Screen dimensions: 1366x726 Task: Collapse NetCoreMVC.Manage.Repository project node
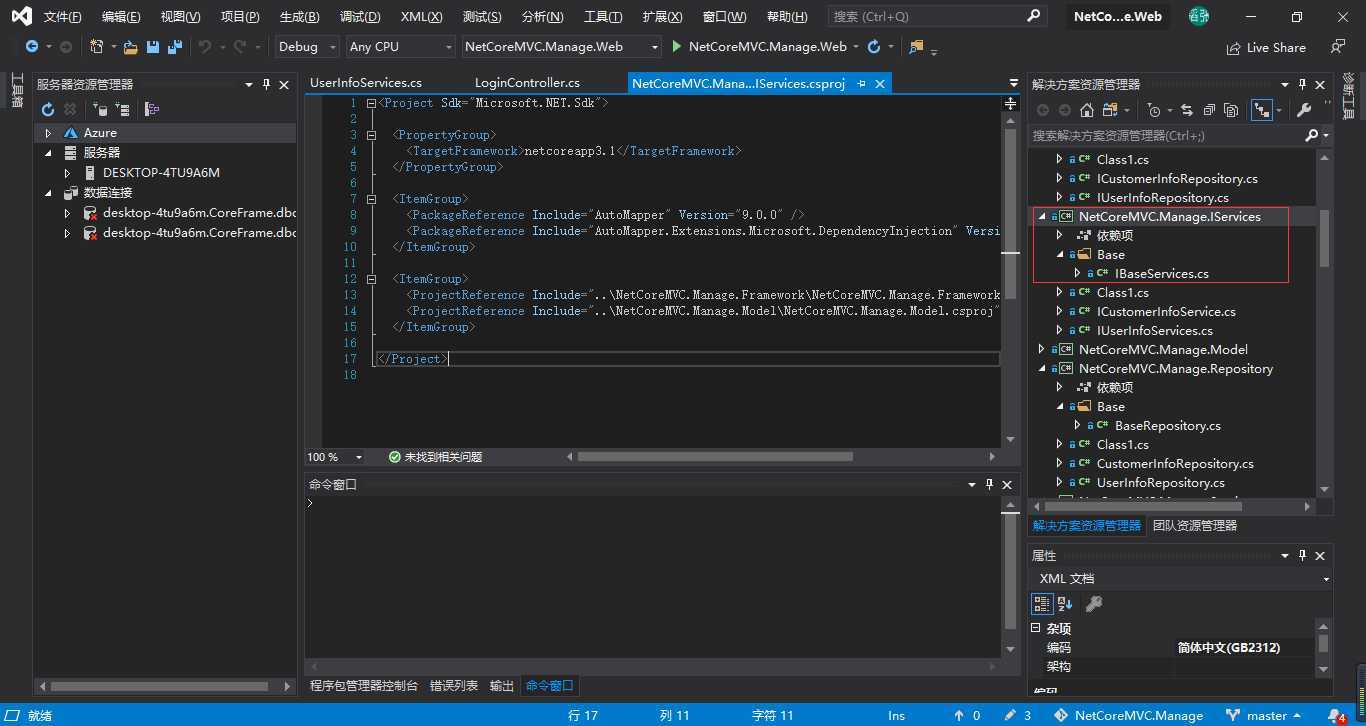(x=1042, y=369)
